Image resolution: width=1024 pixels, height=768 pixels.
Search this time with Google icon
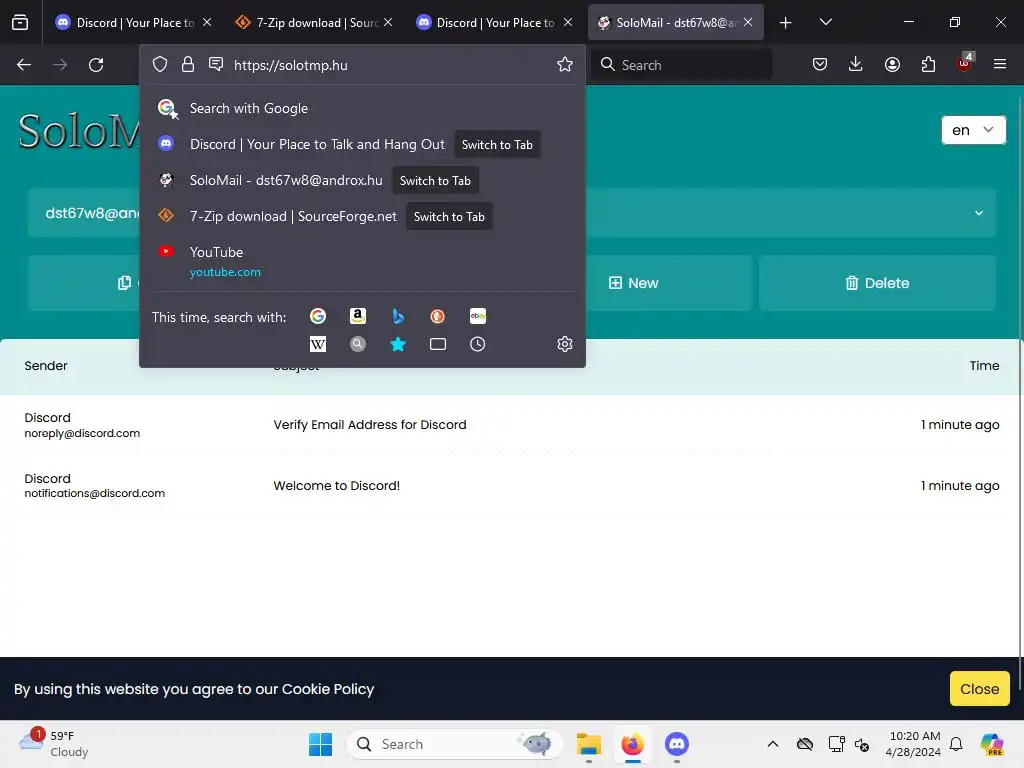pyautogui.click(x=318, y=317)
